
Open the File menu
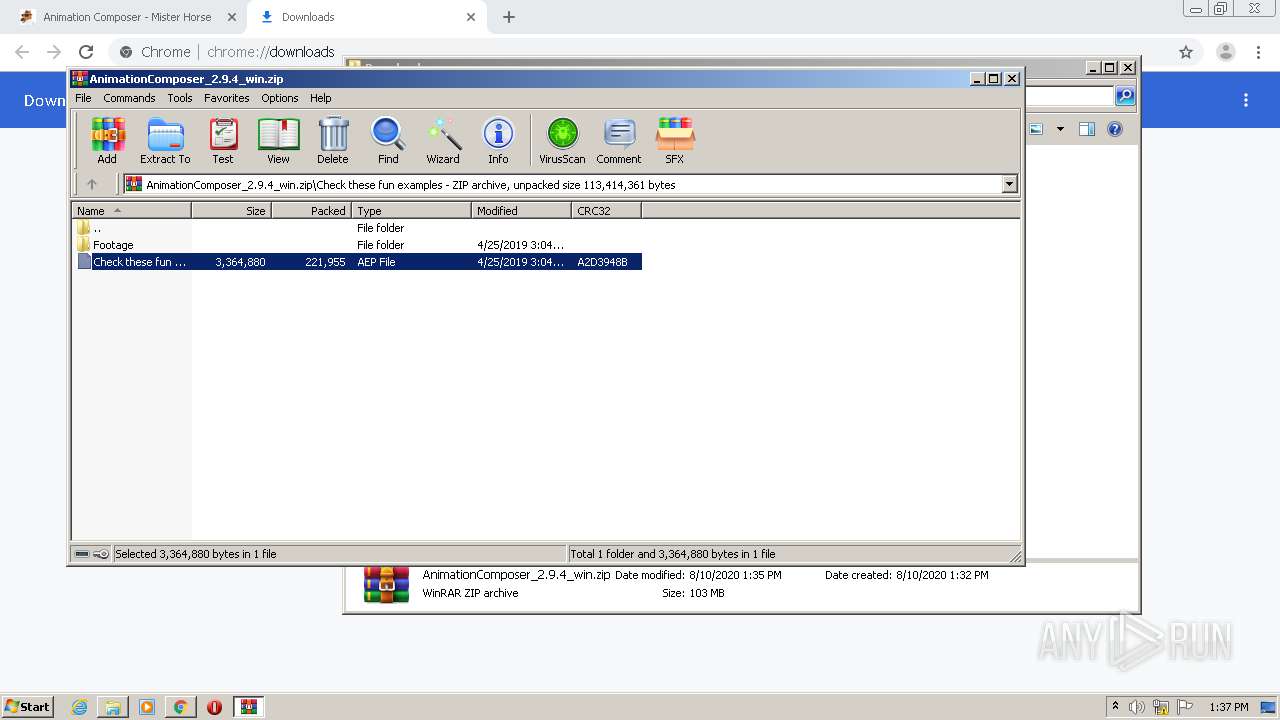pos(83,98)
